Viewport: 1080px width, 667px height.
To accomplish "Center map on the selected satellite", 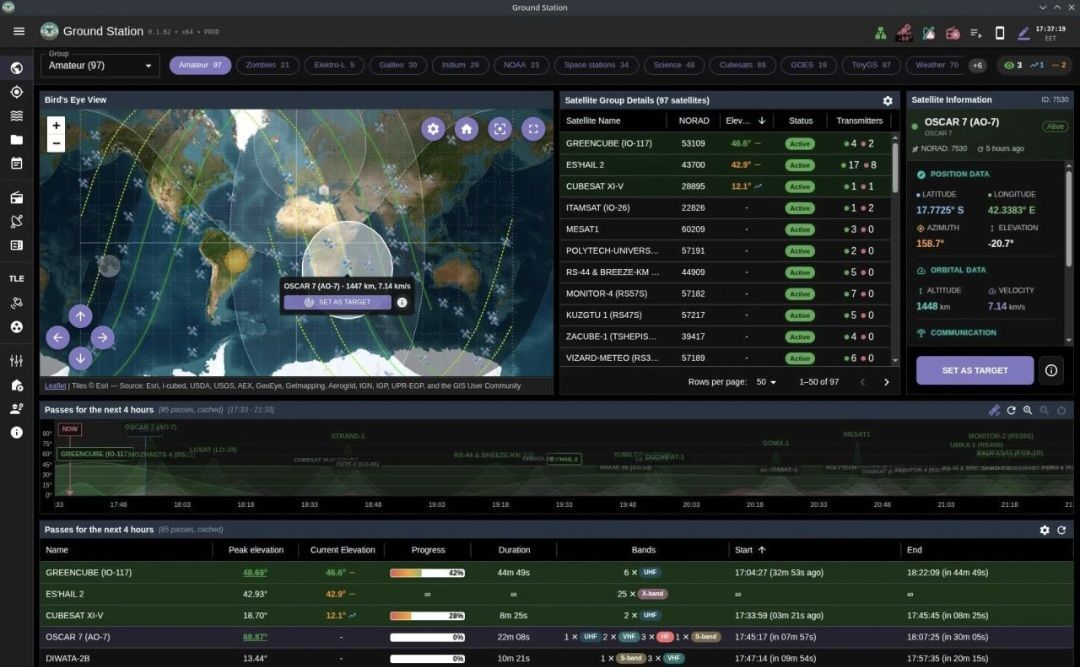I will click(500, 128).
